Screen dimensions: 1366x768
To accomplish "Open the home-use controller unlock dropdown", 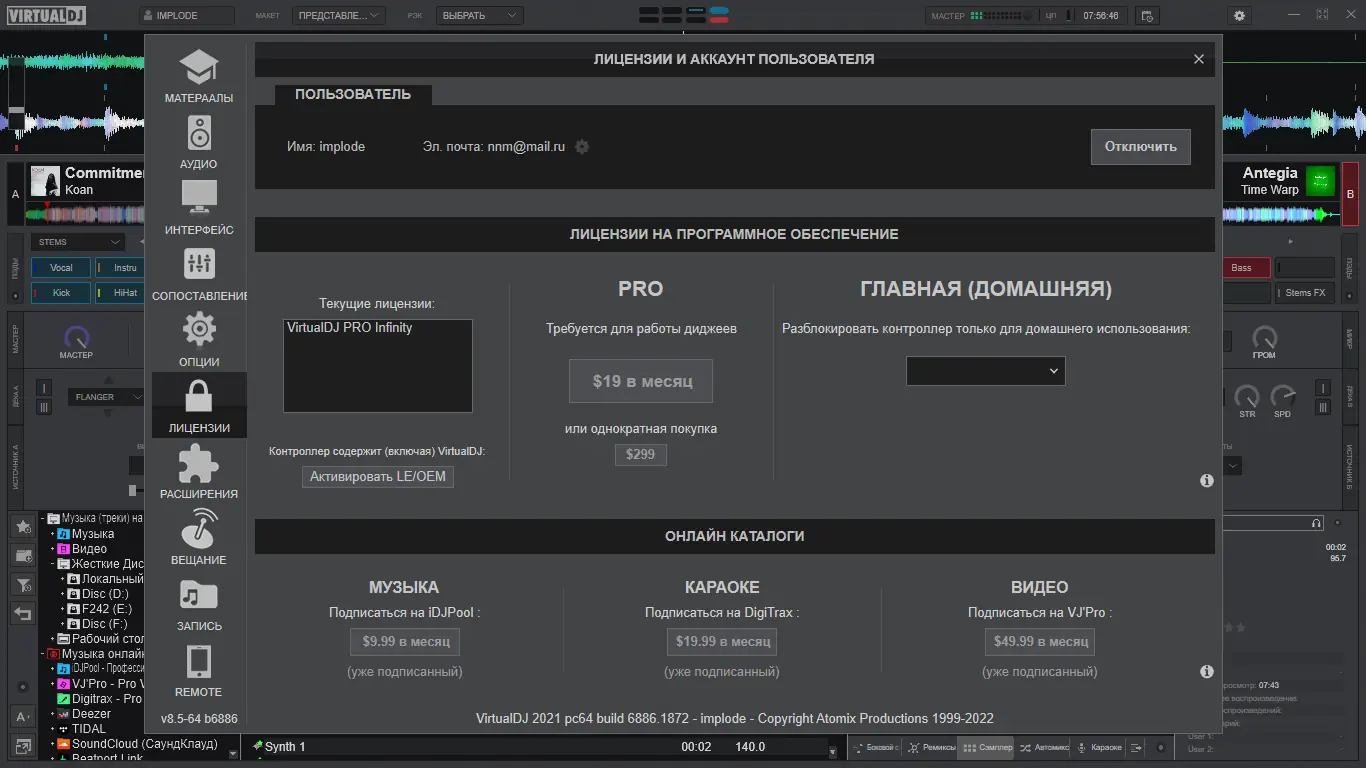I will (x=985, y=370).
